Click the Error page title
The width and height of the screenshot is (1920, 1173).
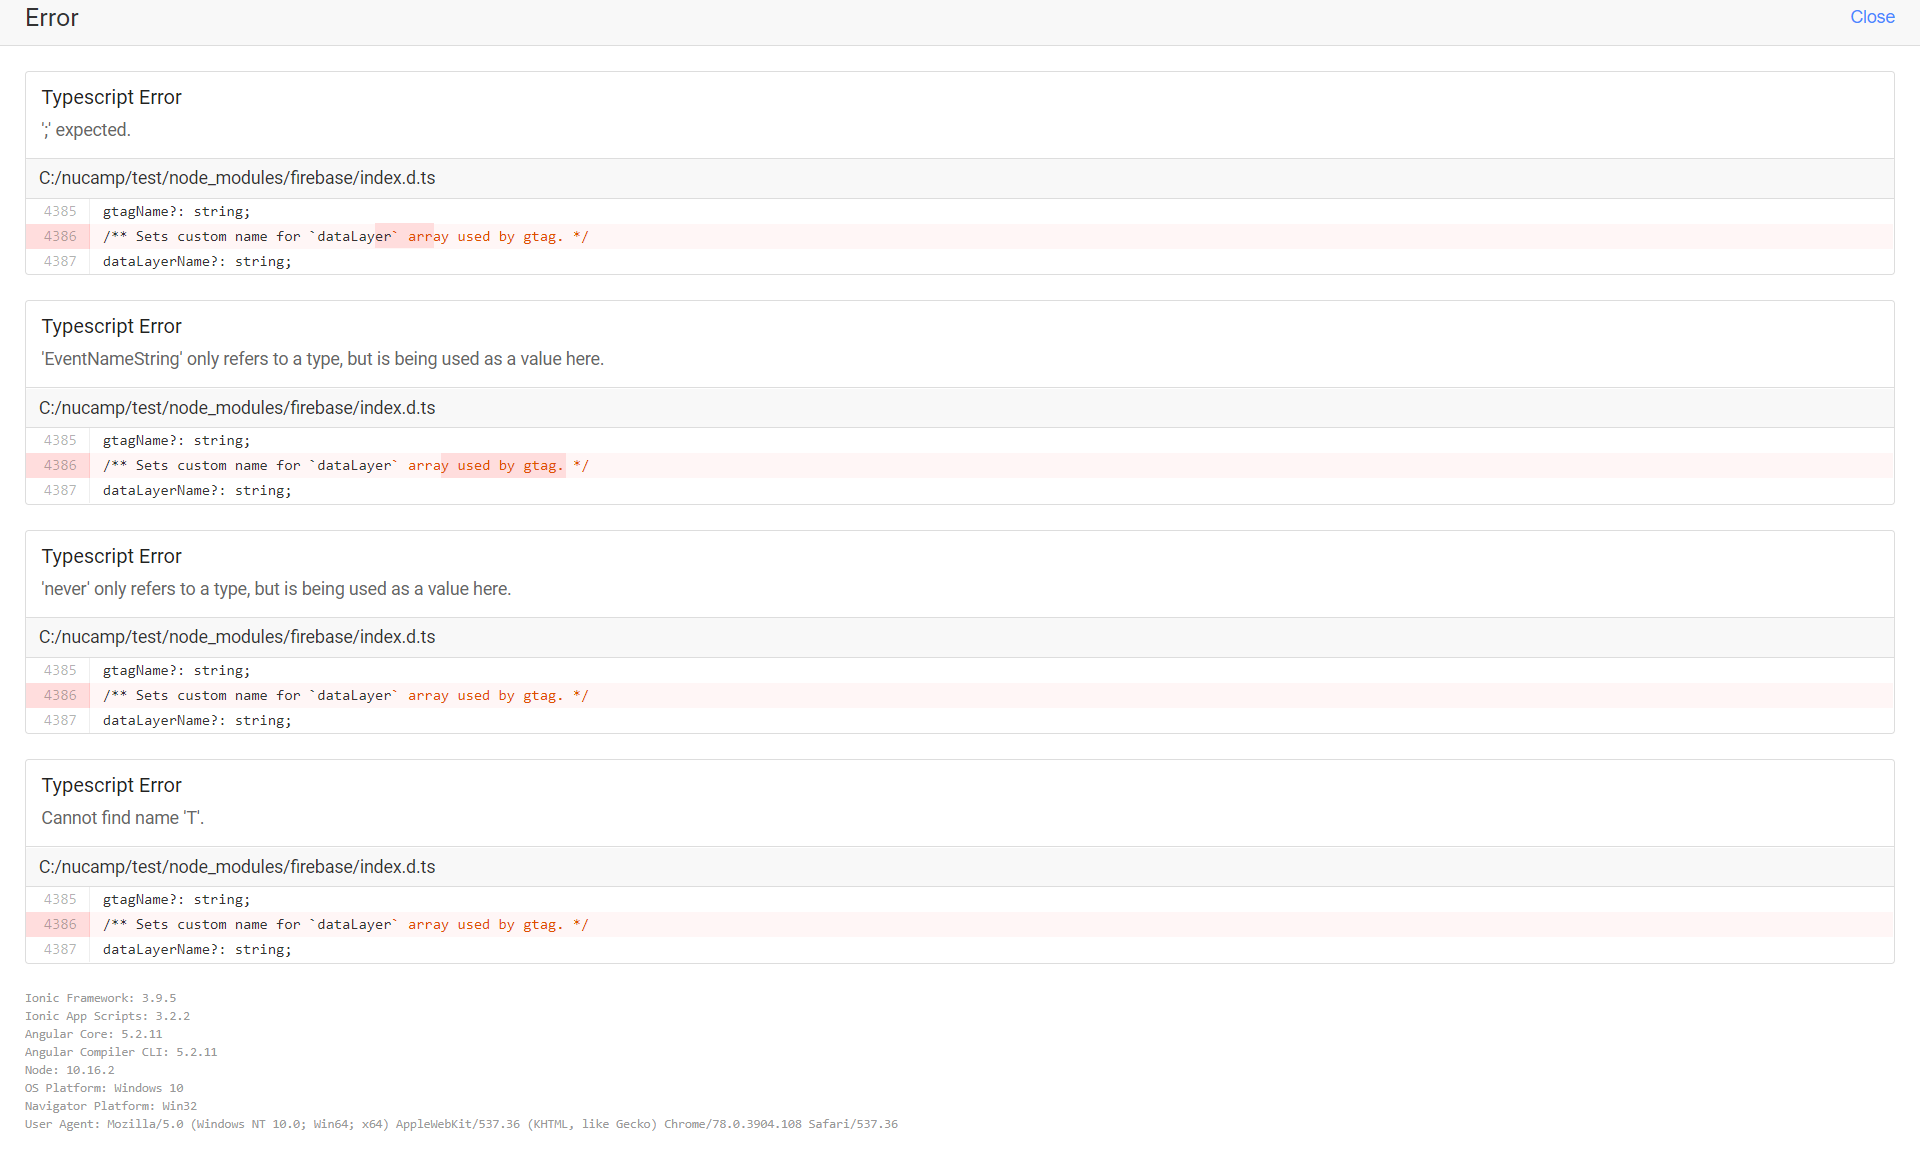pyautogui.click(x=49, y=17)
